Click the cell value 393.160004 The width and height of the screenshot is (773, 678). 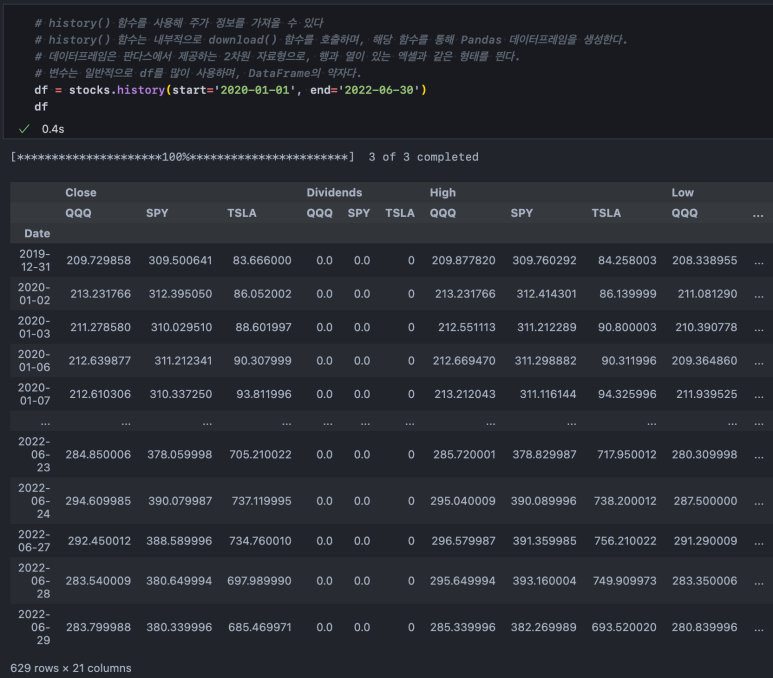click(x=544, y=581)
